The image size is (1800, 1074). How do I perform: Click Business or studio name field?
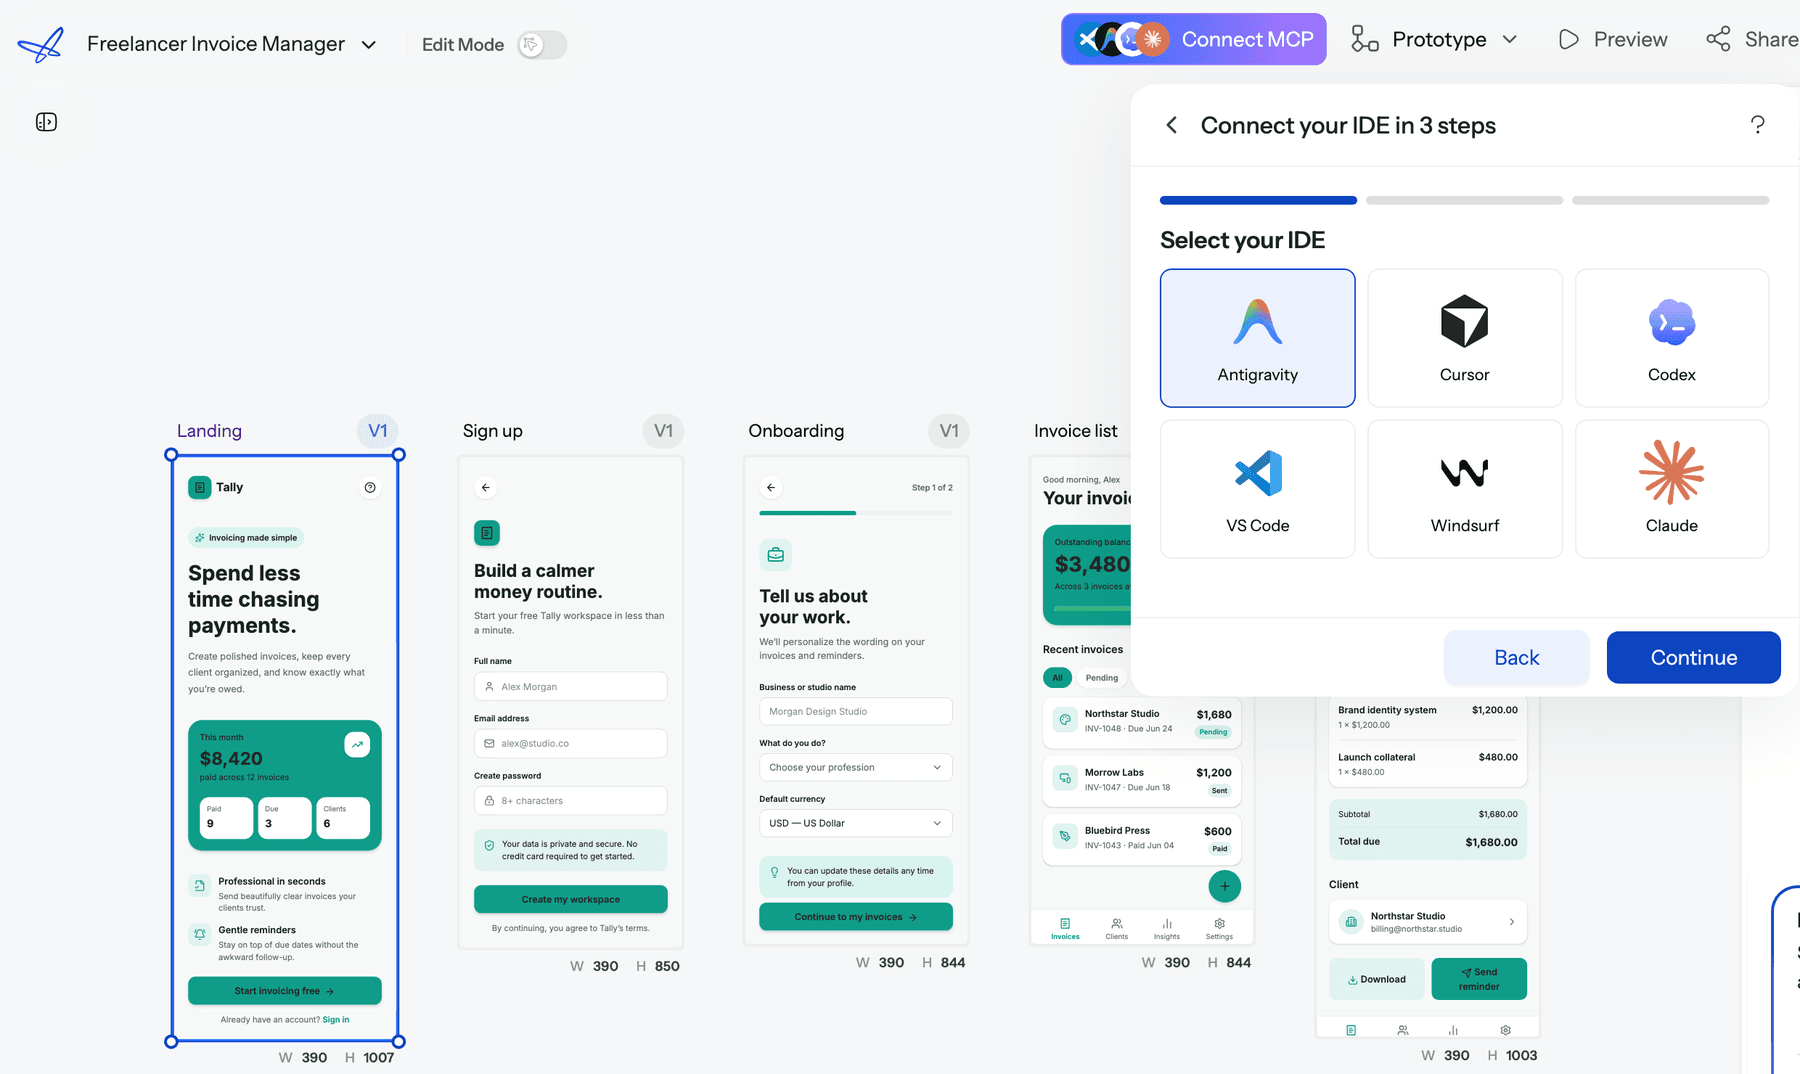pos(856,711)
